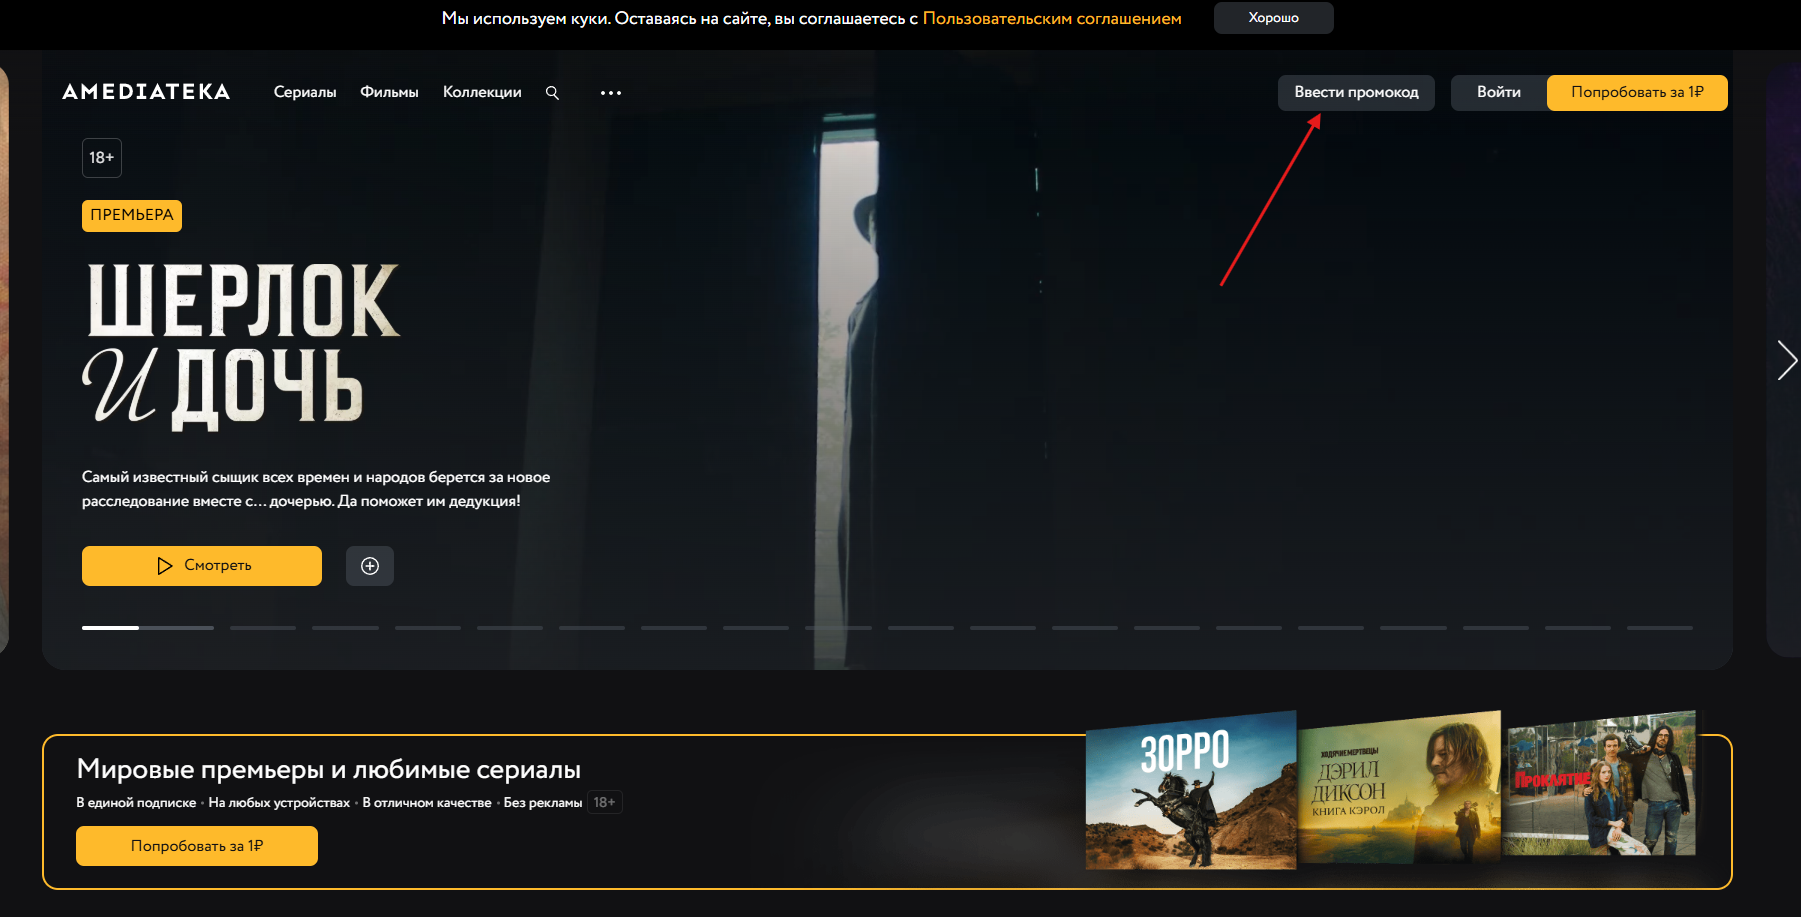1801x917 pixels.
Task: Click the В единой подписке text
Action: pyautogui.click(x=136, y=803)
